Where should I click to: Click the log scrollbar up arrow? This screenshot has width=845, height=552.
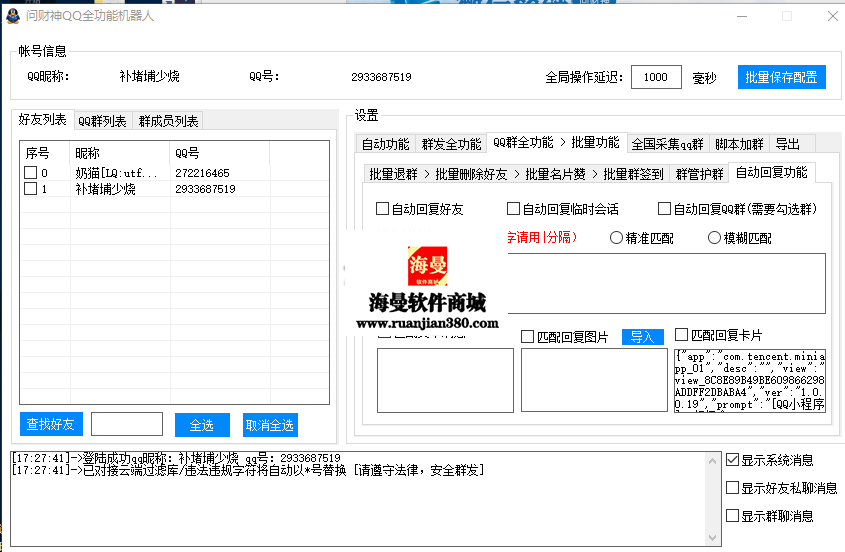pos(712,461)
